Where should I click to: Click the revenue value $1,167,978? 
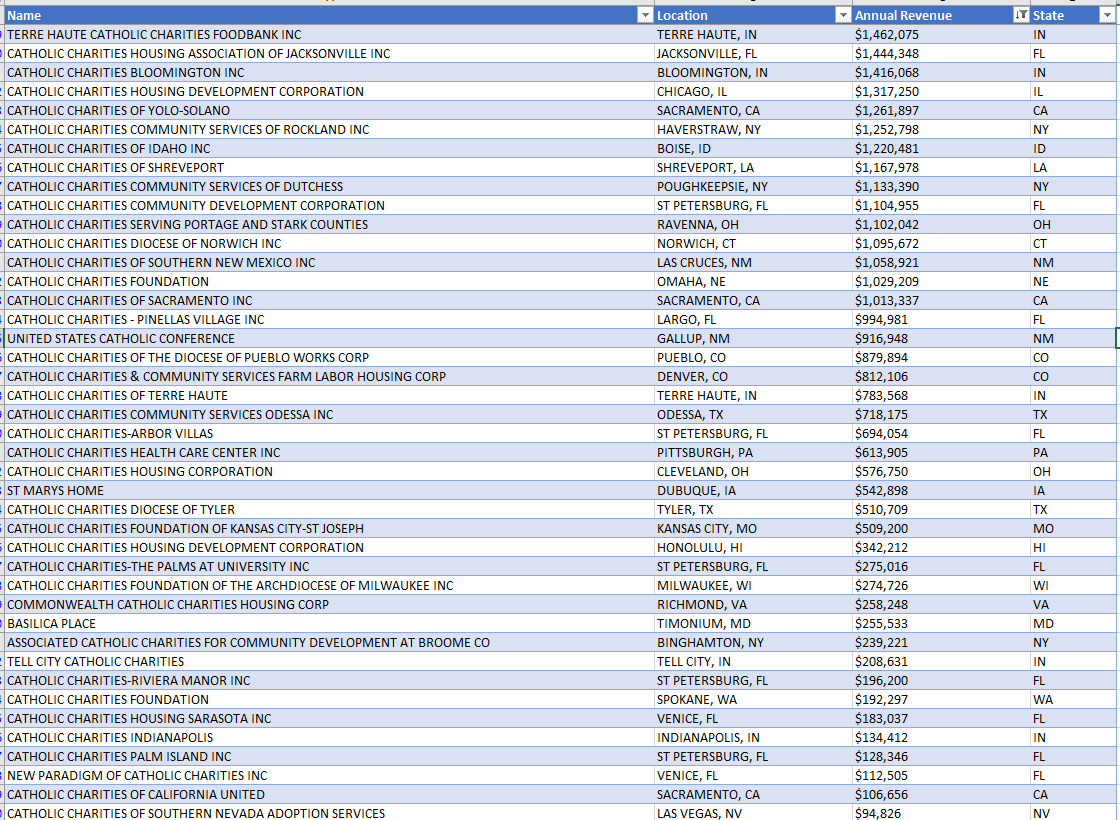[941, 167]
